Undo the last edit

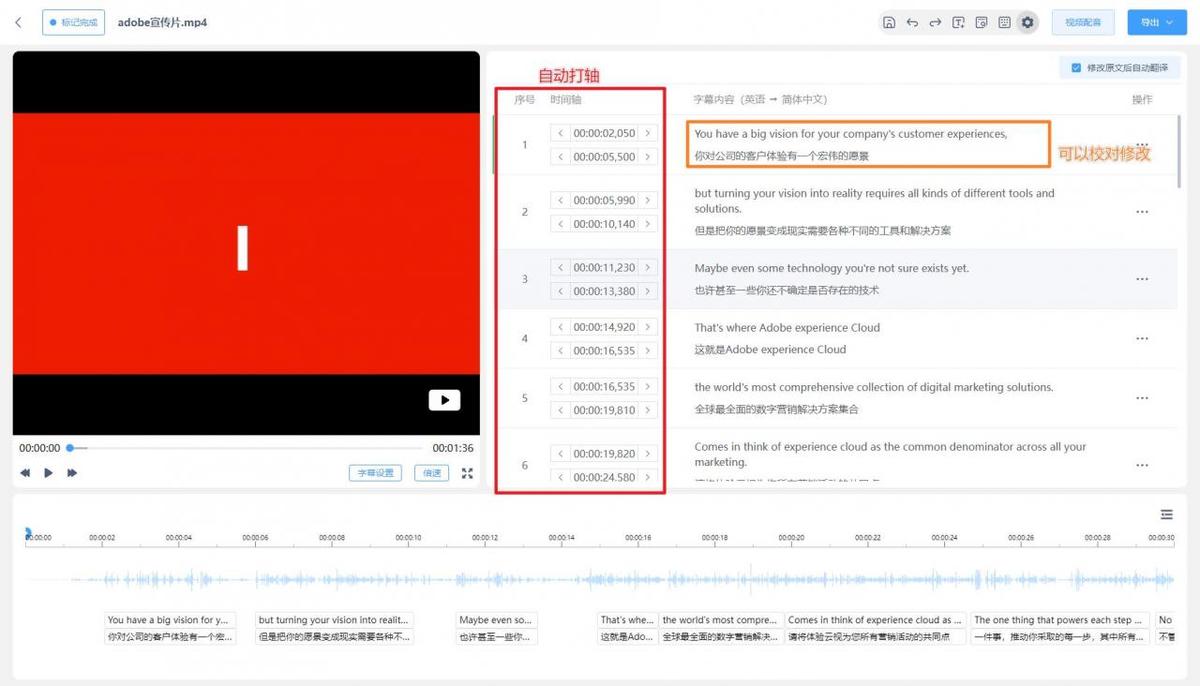coord(912,22)
